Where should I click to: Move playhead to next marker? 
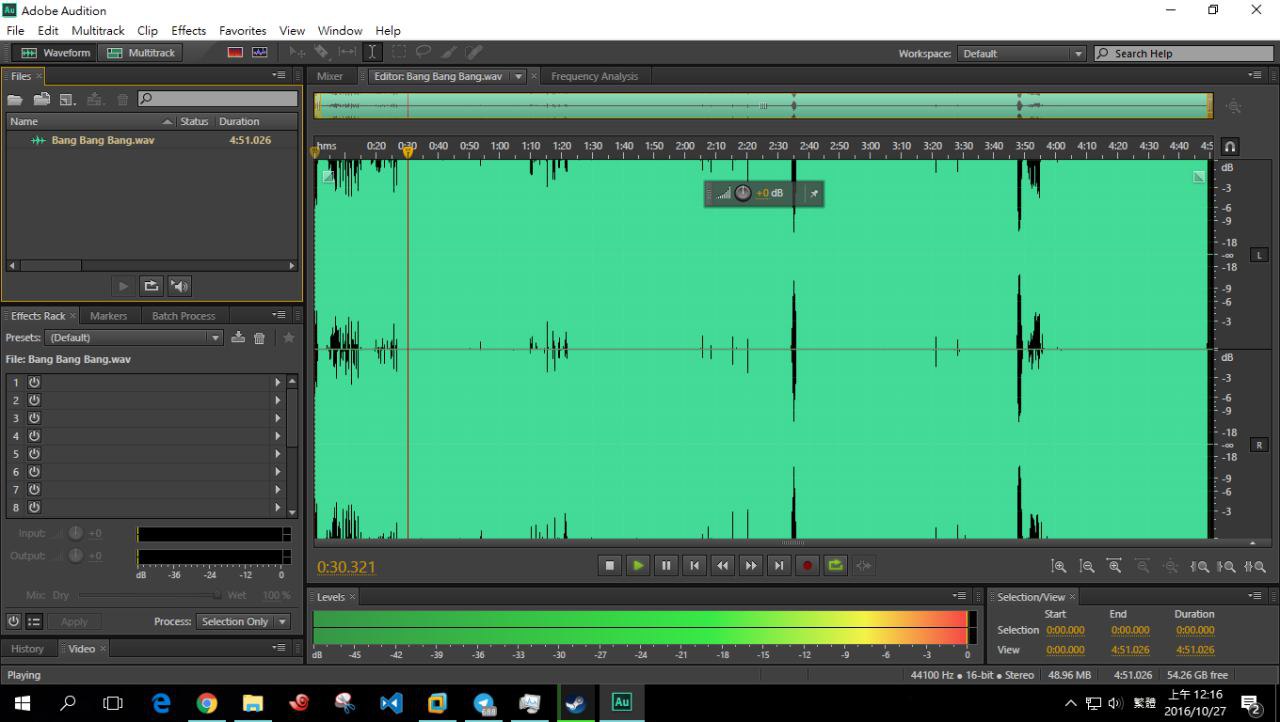(778, 565)
